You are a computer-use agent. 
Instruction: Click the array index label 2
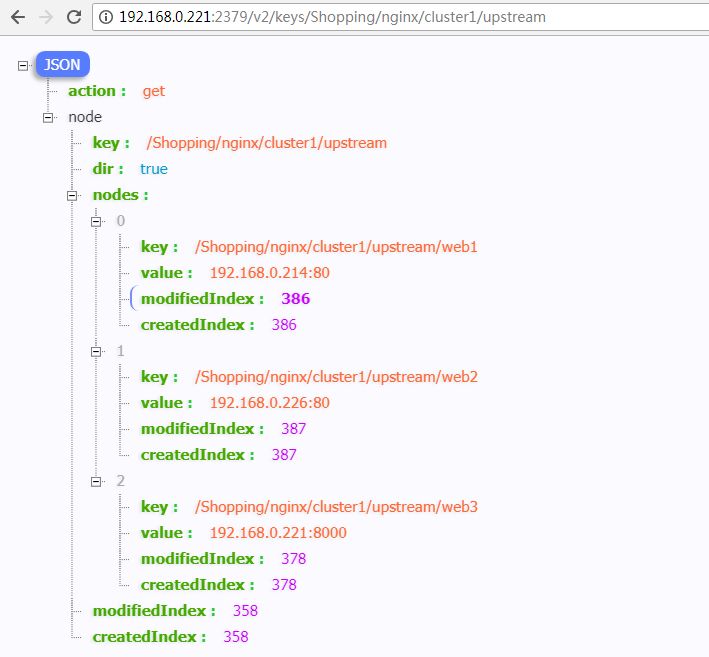click(x=120, y=481)
